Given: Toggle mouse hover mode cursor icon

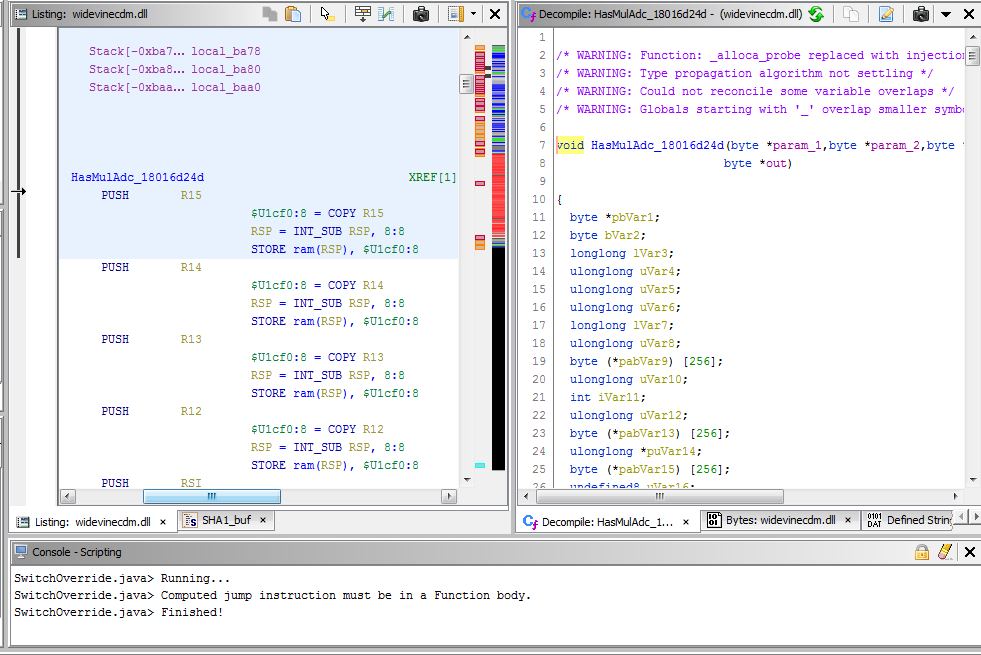Looking at the screenshot, I should (327, 14).
